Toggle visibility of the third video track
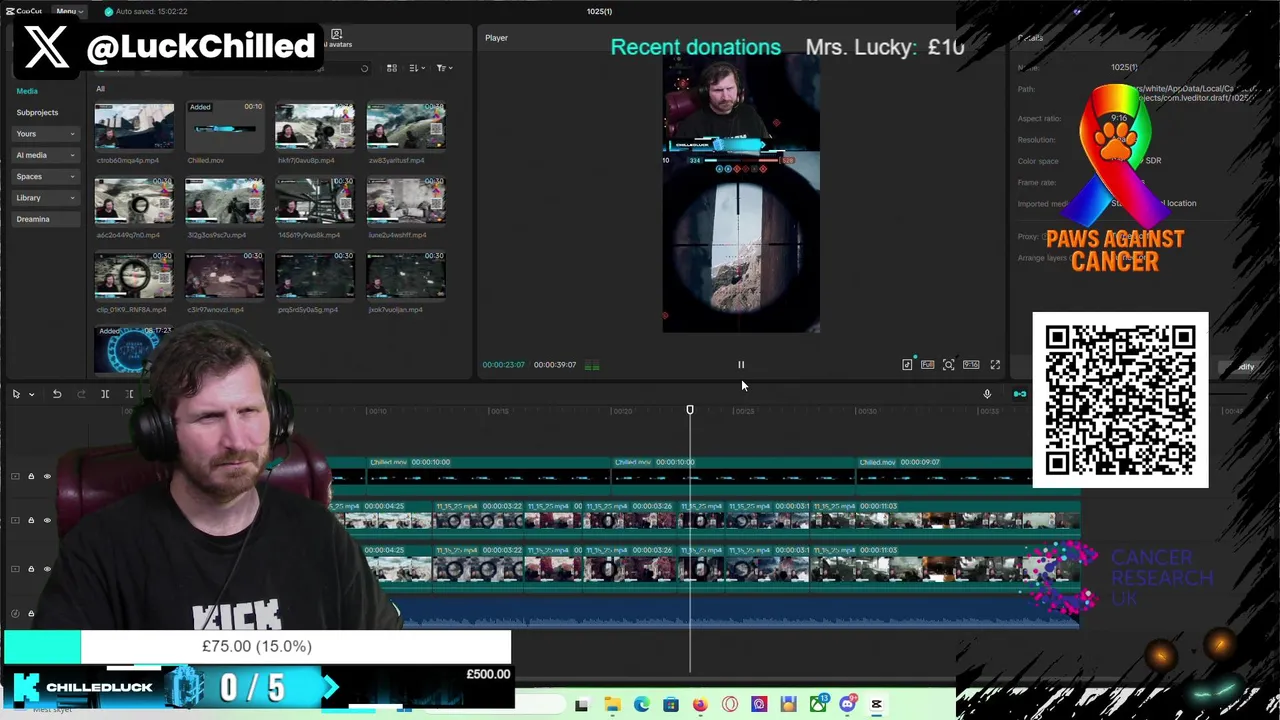The width and height of the screenshot is (1280, 720). [47, 569]
